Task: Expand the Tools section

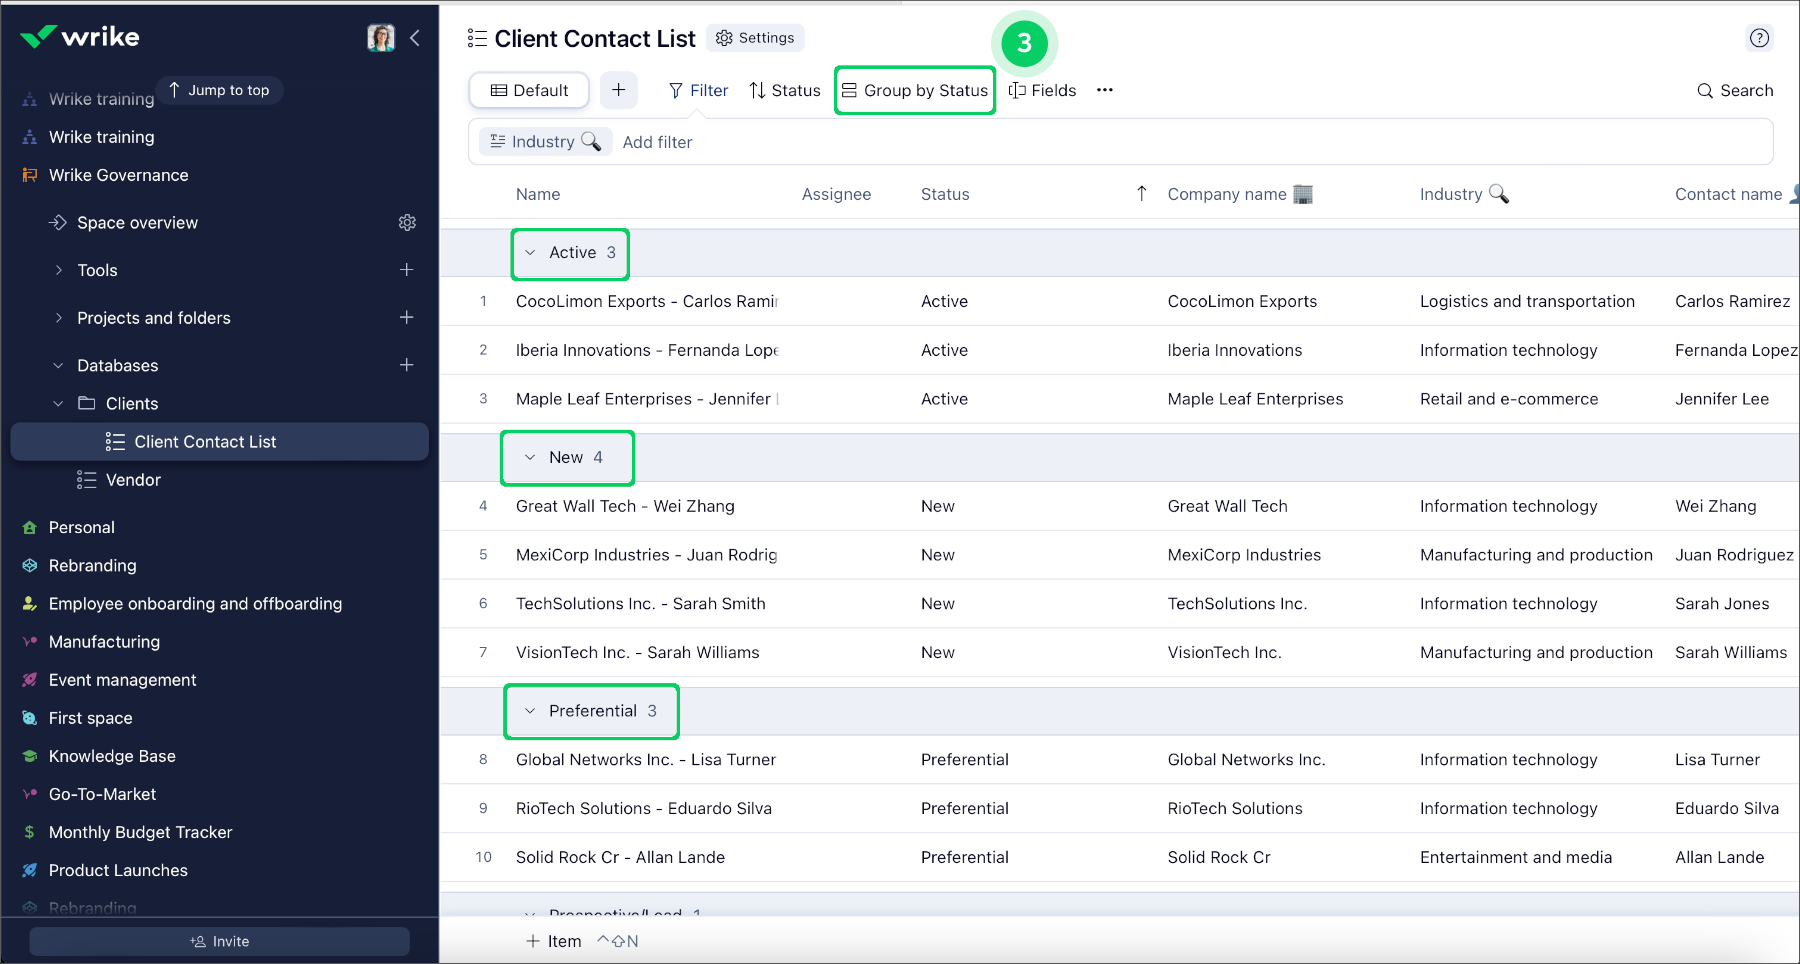Action: tap(58, 270)
